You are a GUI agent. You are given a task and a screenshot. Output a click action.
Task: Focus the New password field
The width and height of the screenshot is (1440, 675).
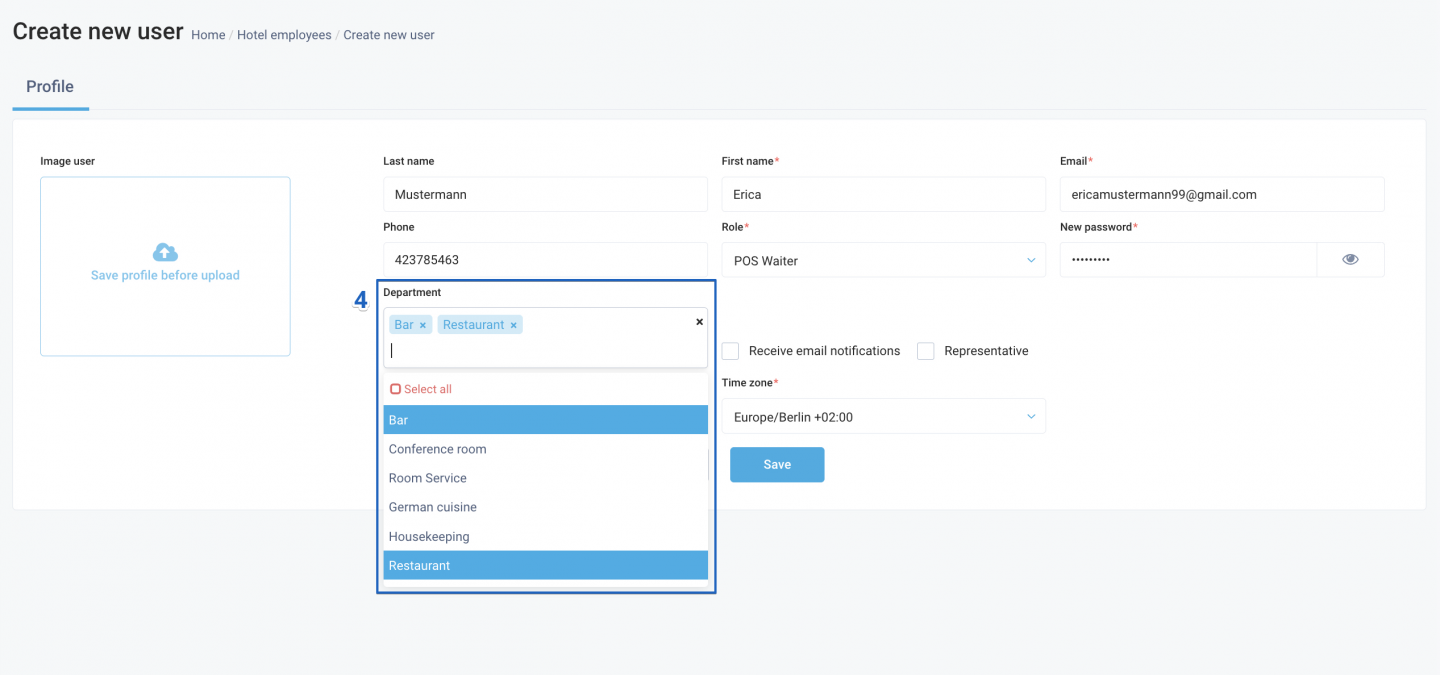(1188, 260)
